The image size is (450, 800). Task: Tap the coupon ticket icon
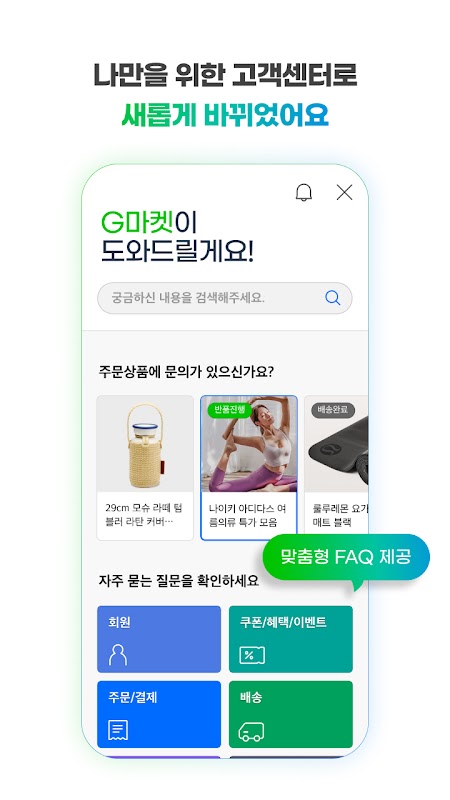point(252,655)
